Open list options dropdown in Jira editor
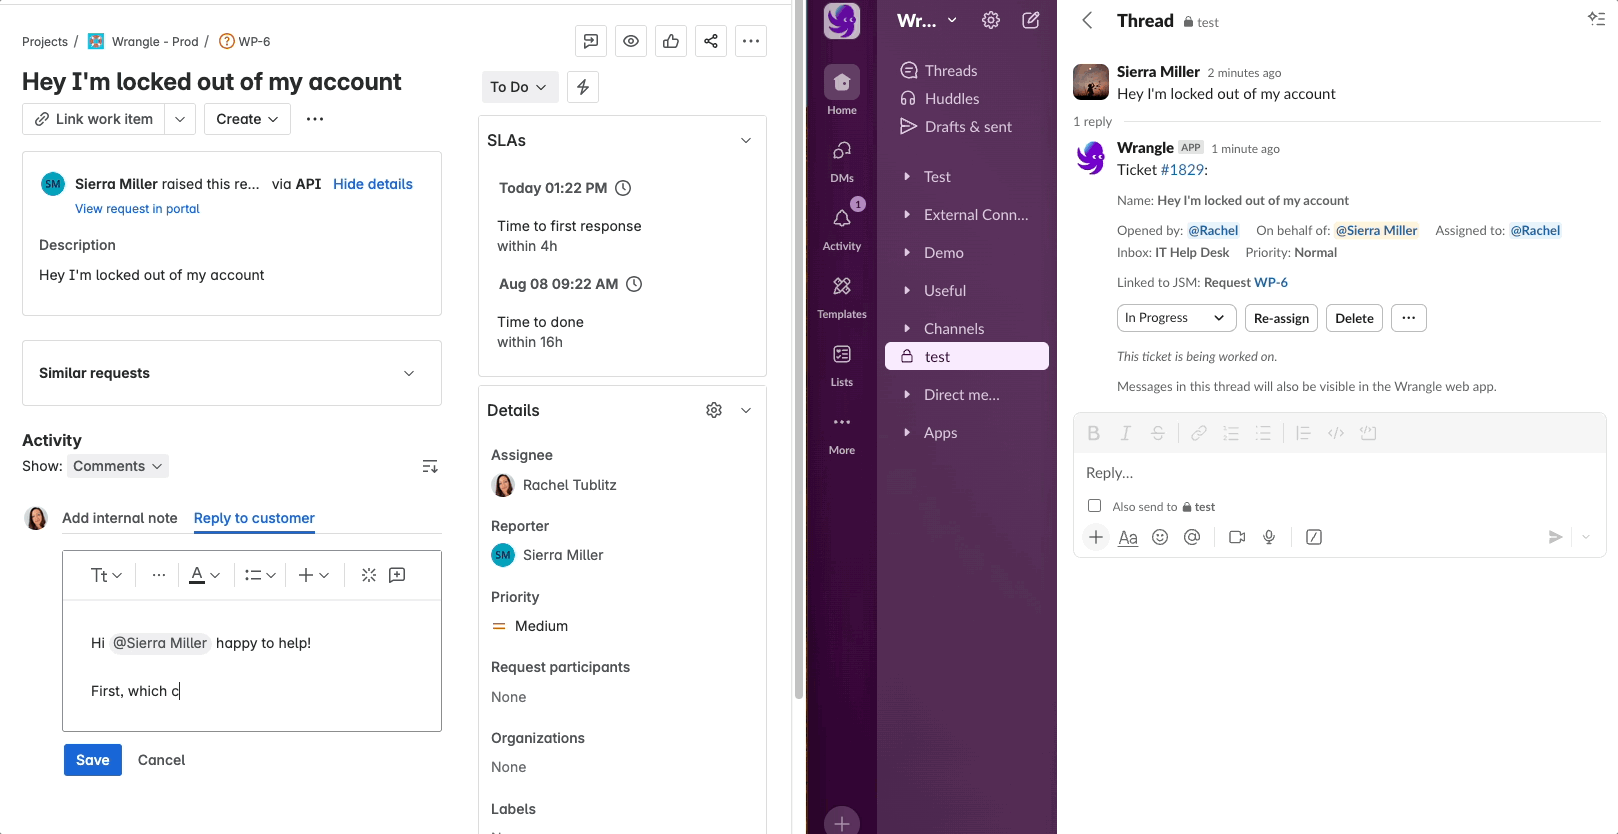Viewport: 1618px width, 834px height. pyautogui.click(x=260, y=575)
